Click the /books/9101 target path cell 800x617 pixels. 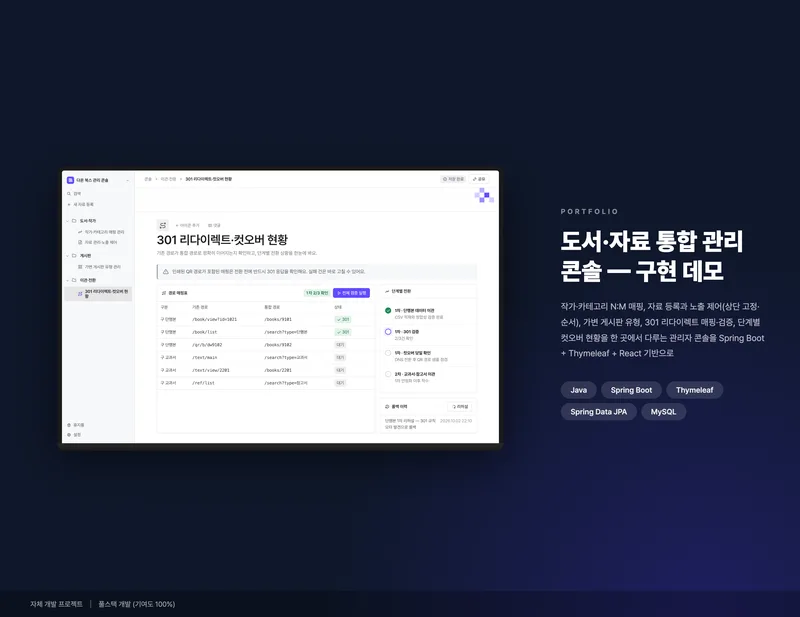click(278, 319)
